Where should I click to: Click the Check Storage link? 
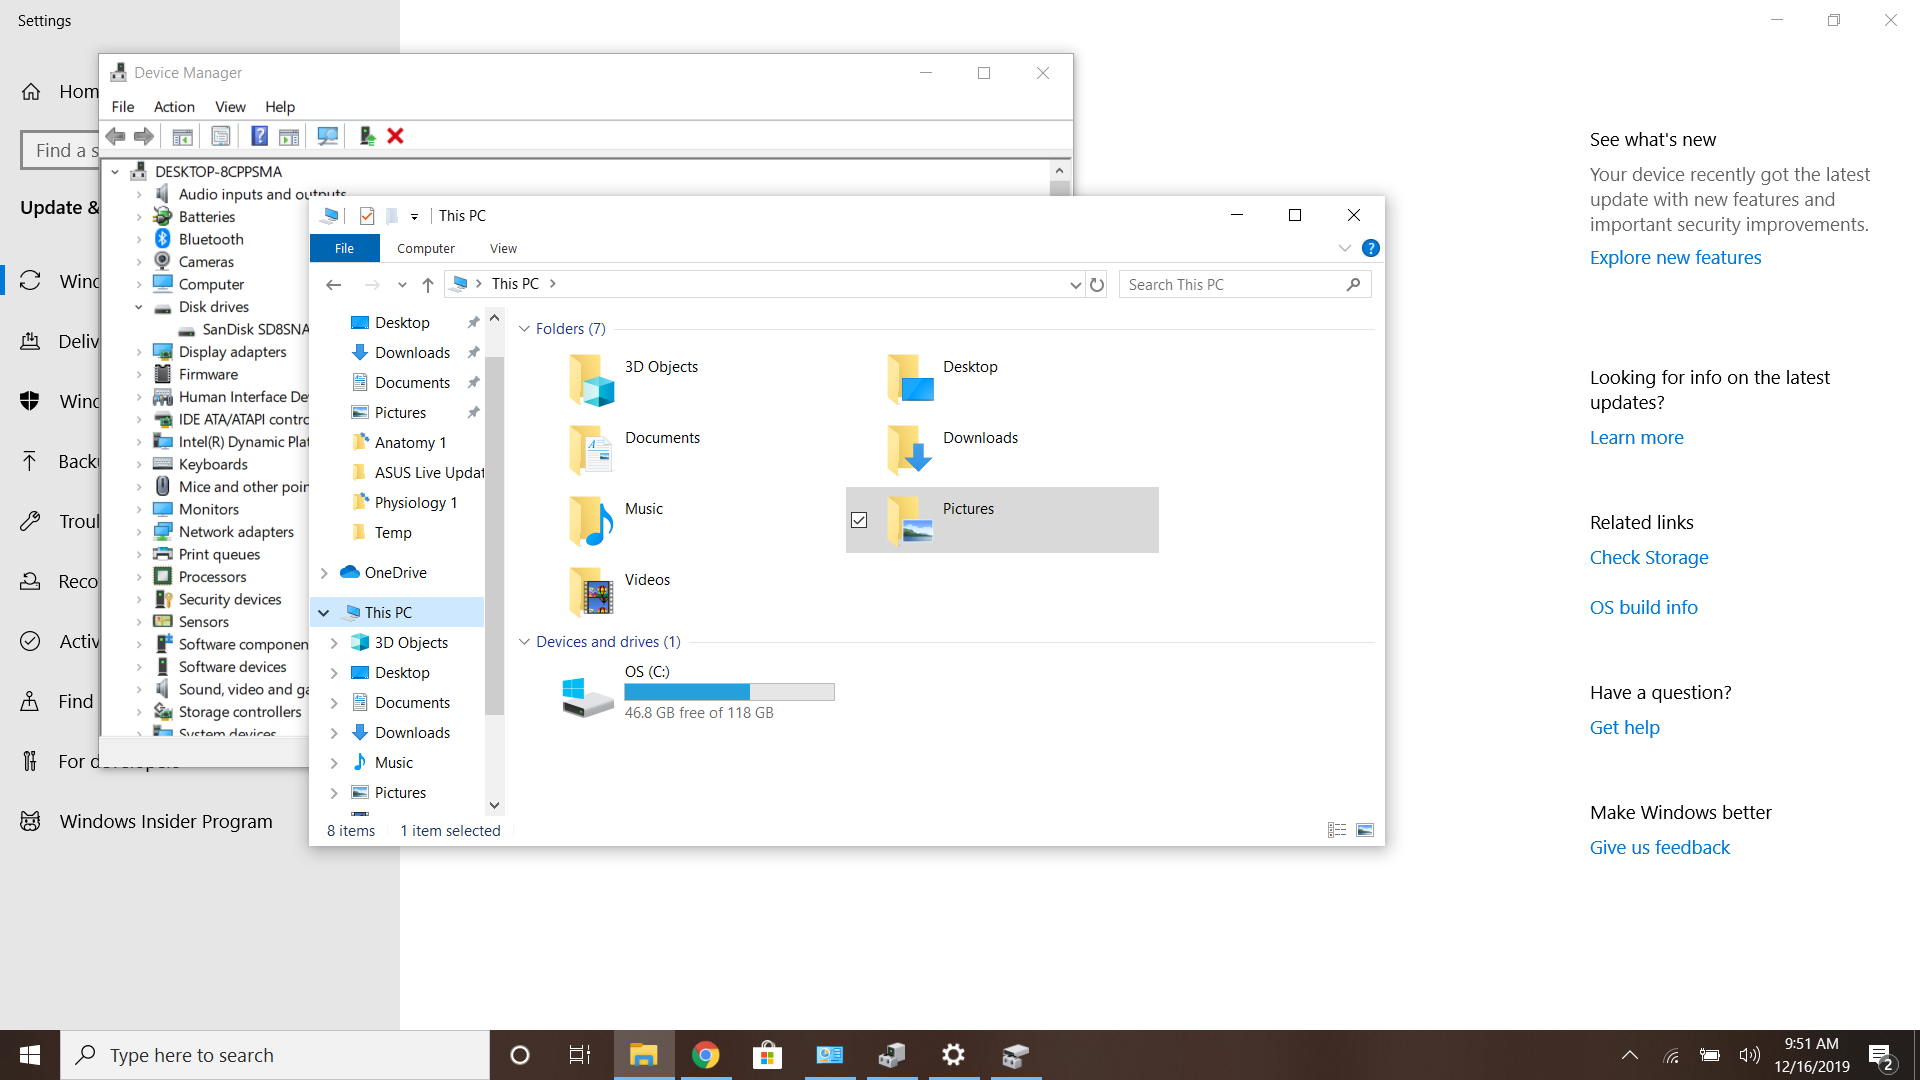point(1649,557)
